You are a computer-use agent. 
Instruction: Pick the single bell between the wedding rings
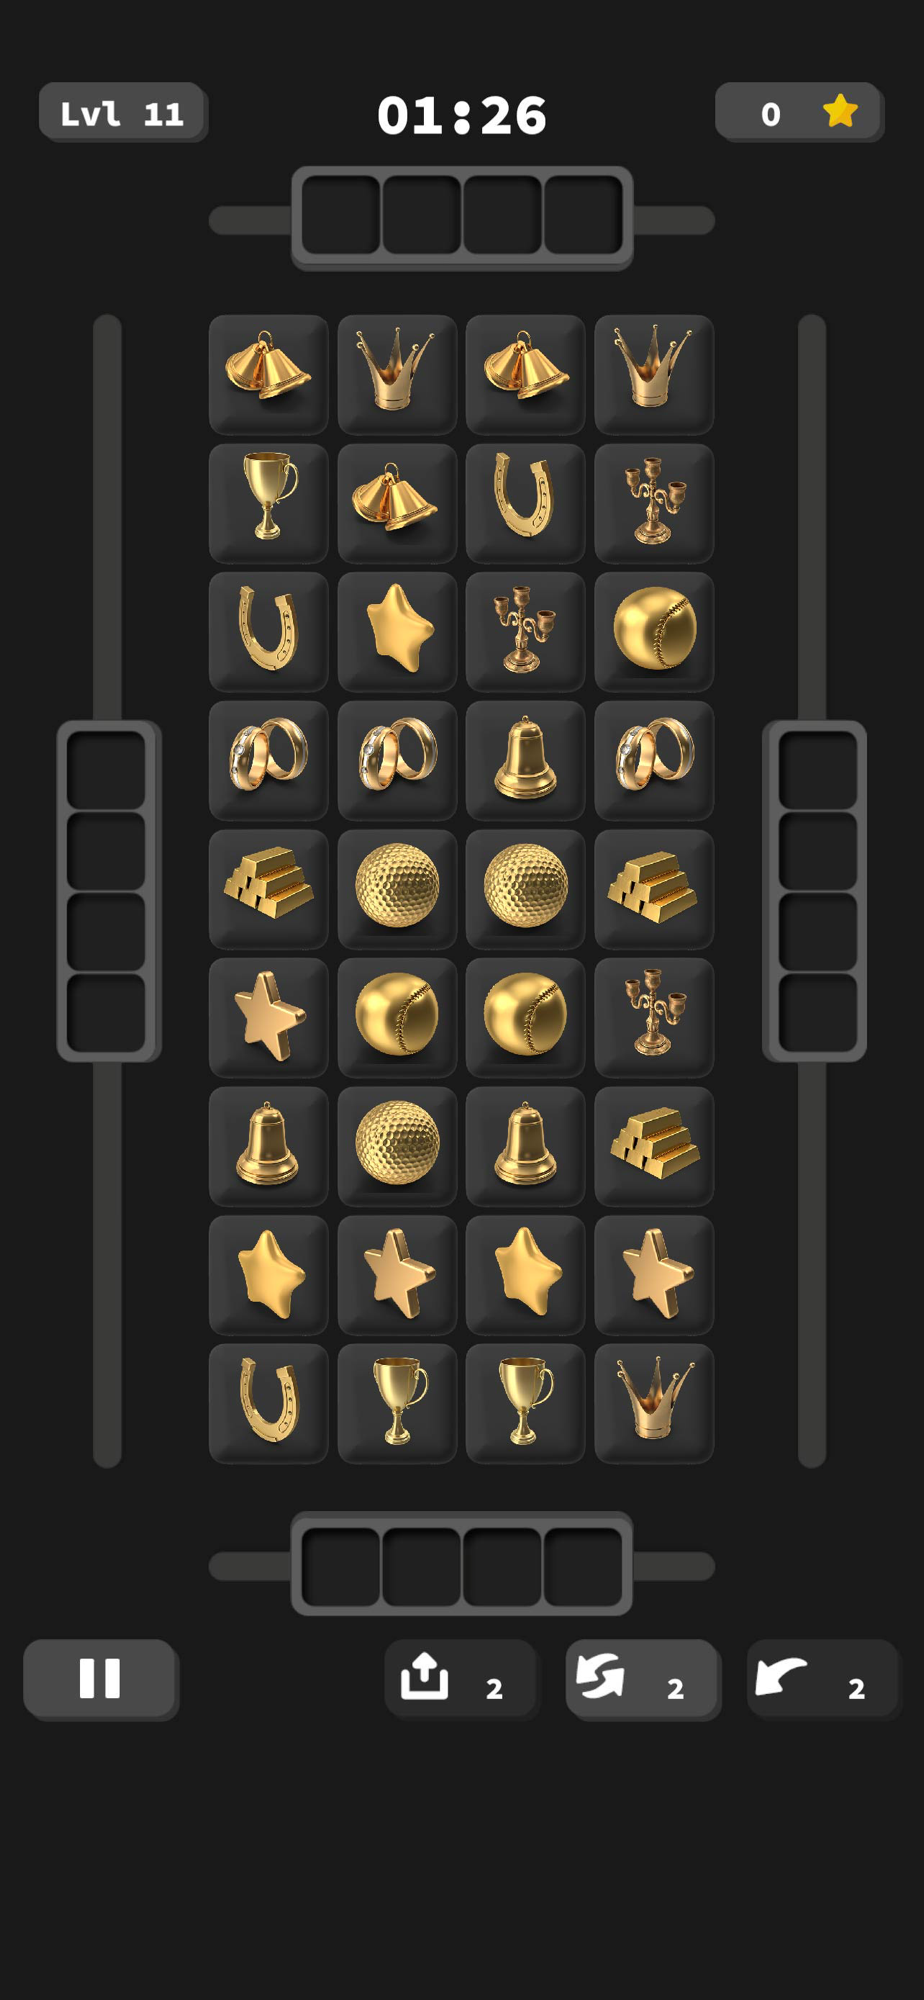[x=525, y=761]
